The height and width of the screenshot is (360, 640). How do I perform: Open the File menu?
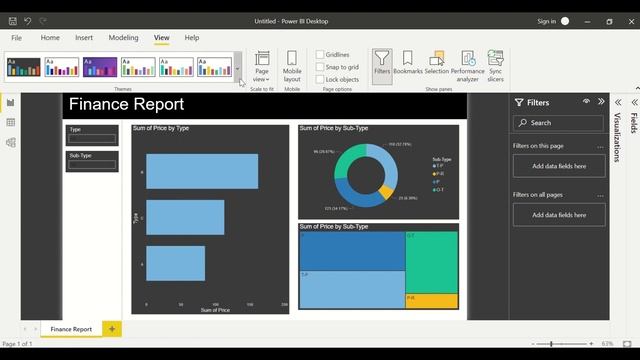click(x=16, y=38)
